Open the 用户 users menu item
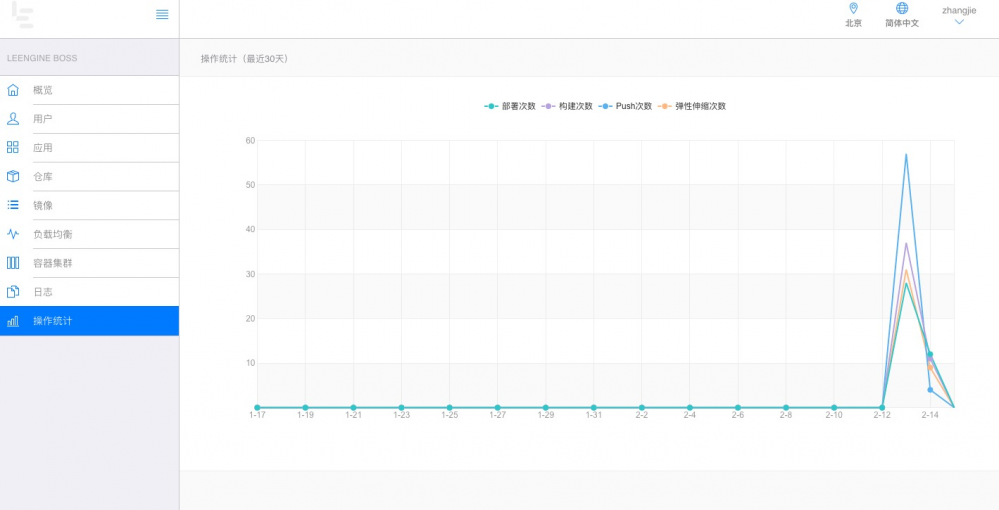The height and width of the screenshot is (510, 999). tap(89, 119)
